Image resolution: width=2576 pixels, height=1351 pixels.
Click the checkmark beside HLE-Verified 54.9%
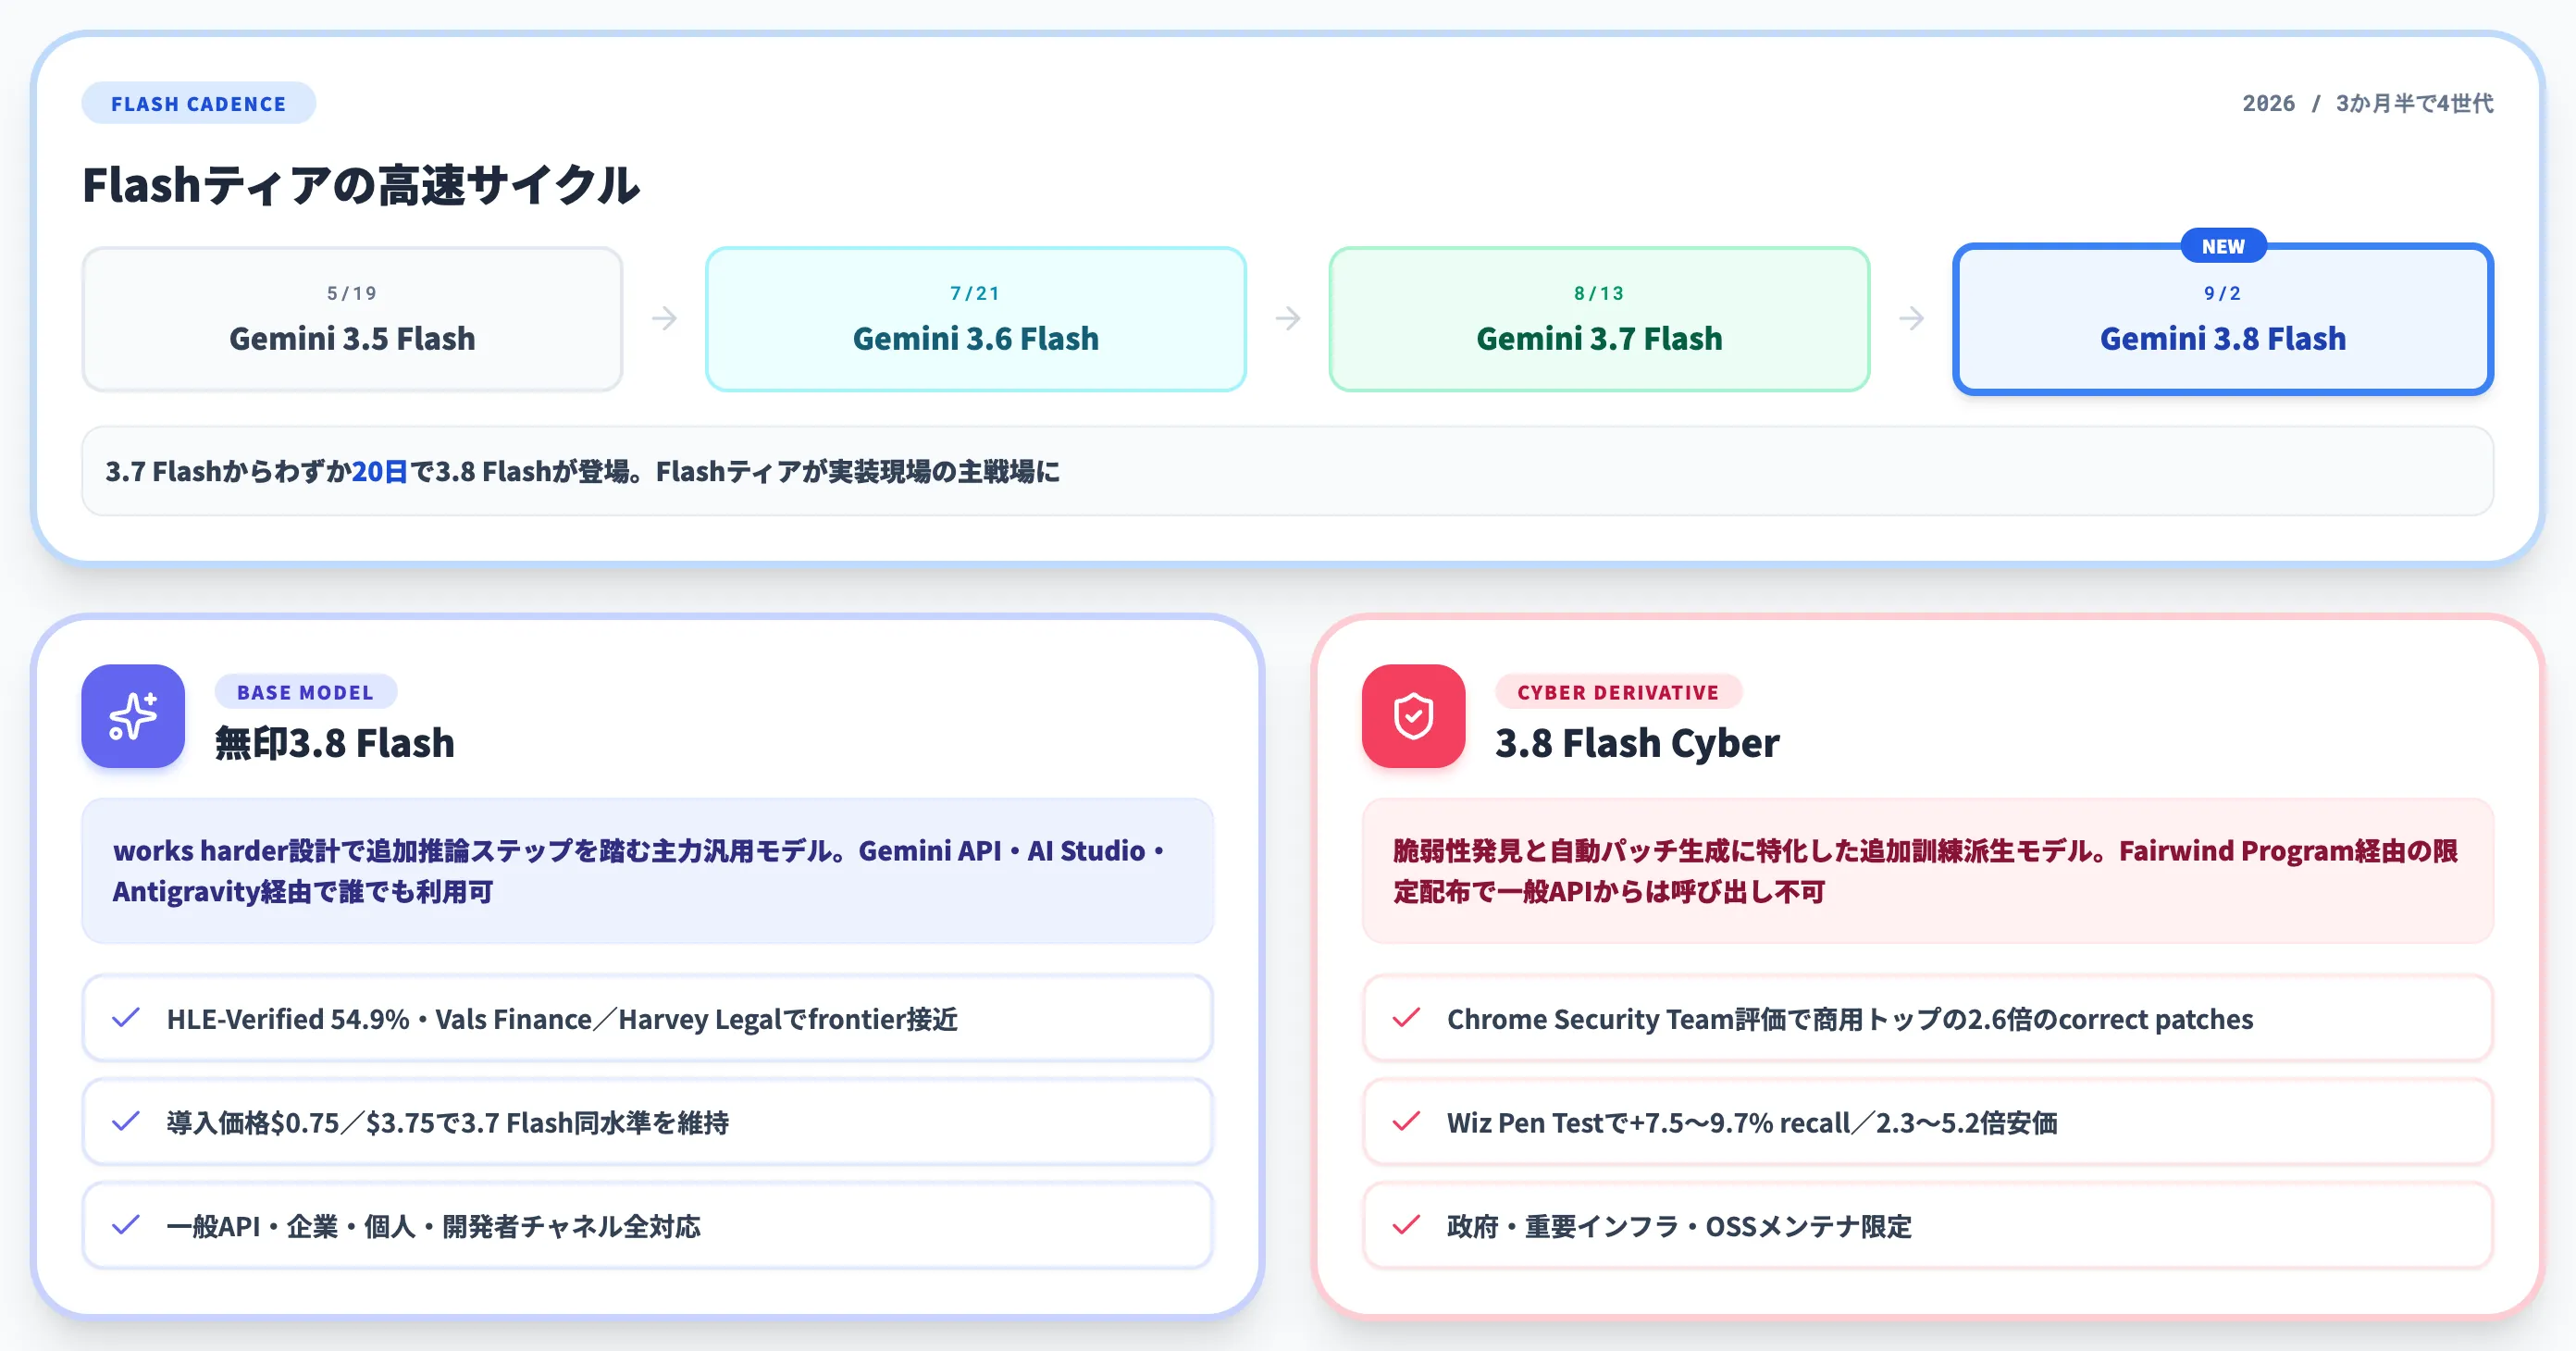pos(126,1018)
